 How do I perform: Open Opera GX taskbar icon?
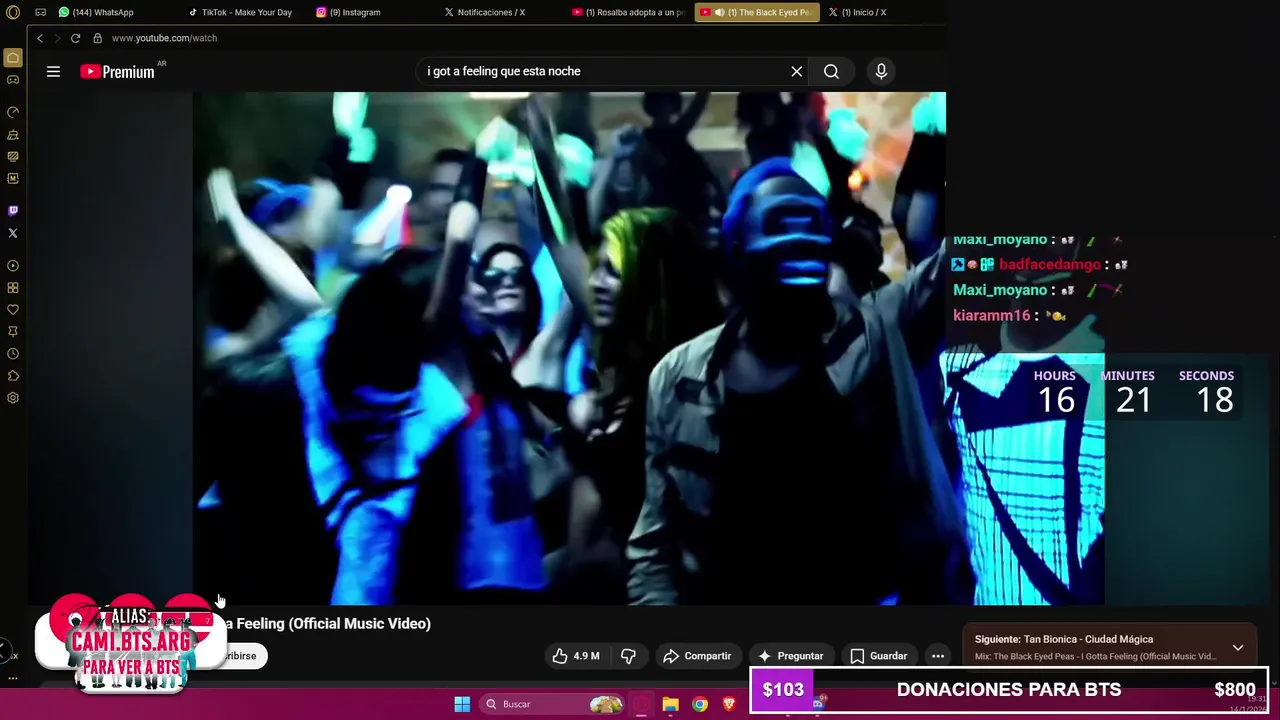pyautogui.click(x=641, y=704)
